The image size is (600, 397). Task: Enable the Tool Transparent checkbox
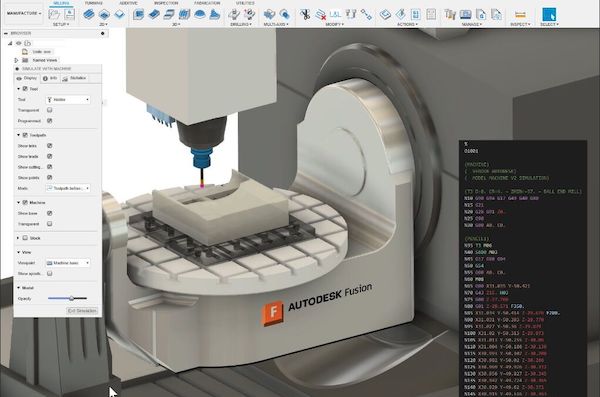49,110
